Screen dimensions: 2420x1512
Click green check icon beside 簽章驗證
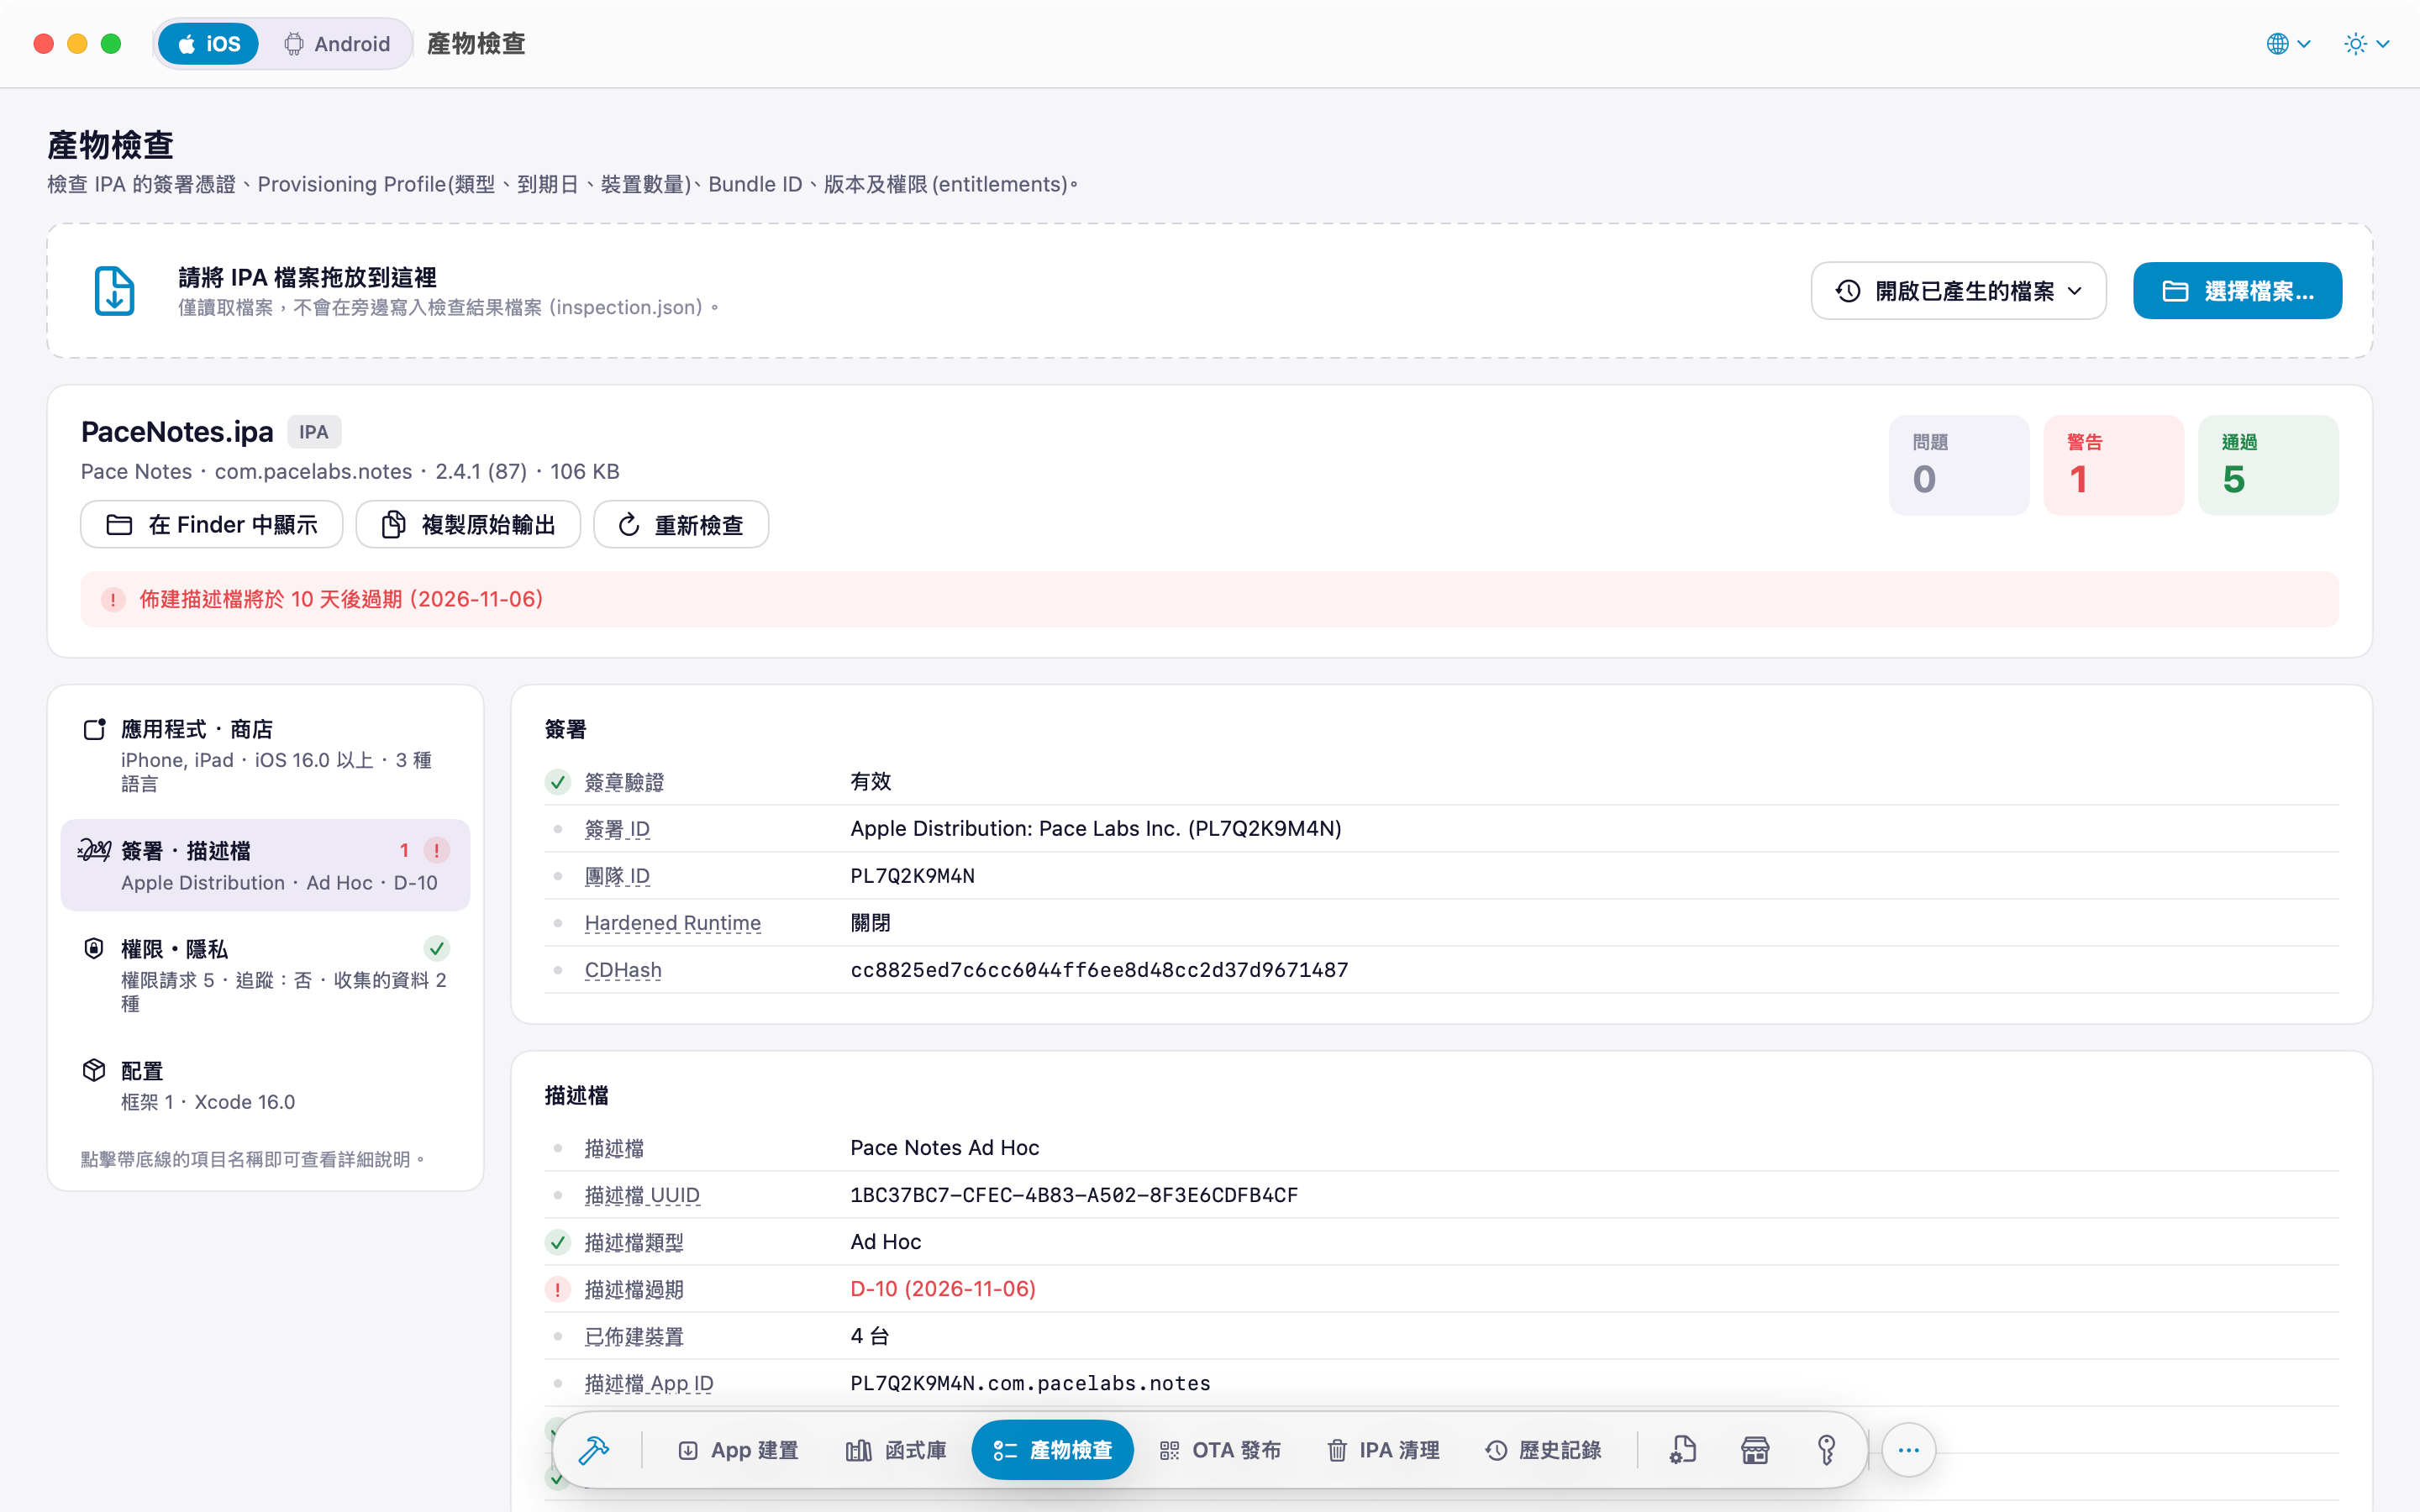pos(558,782)
